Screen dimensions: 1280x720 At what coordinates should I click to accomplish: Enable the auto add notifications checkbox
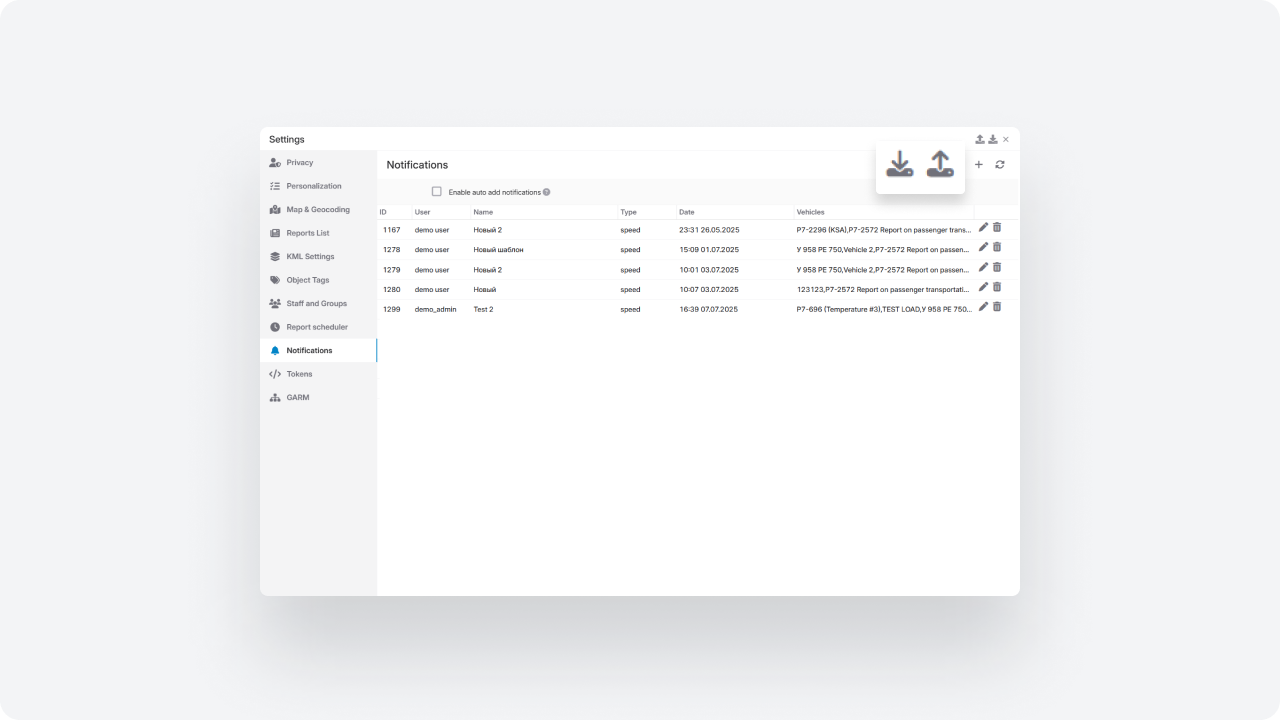click(437, 192)
